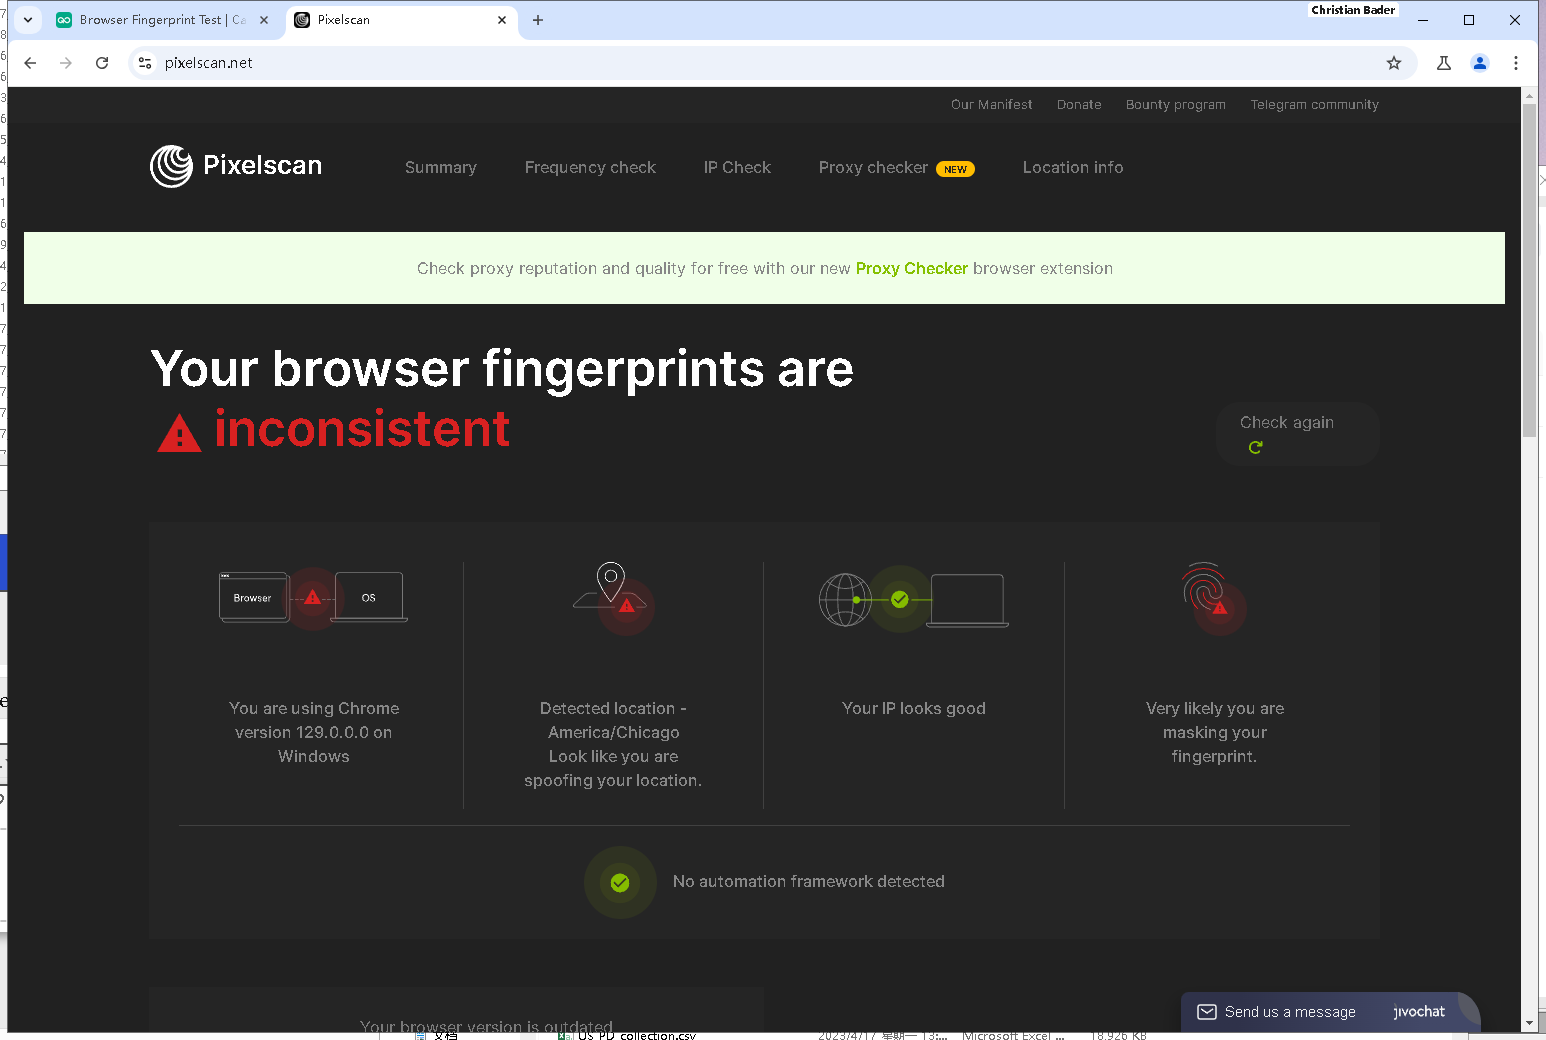Click the 'Your browser version is outdated' text
Image resolution: width=1546 pixels, height=1040 pixels.
click(486, 1026)
